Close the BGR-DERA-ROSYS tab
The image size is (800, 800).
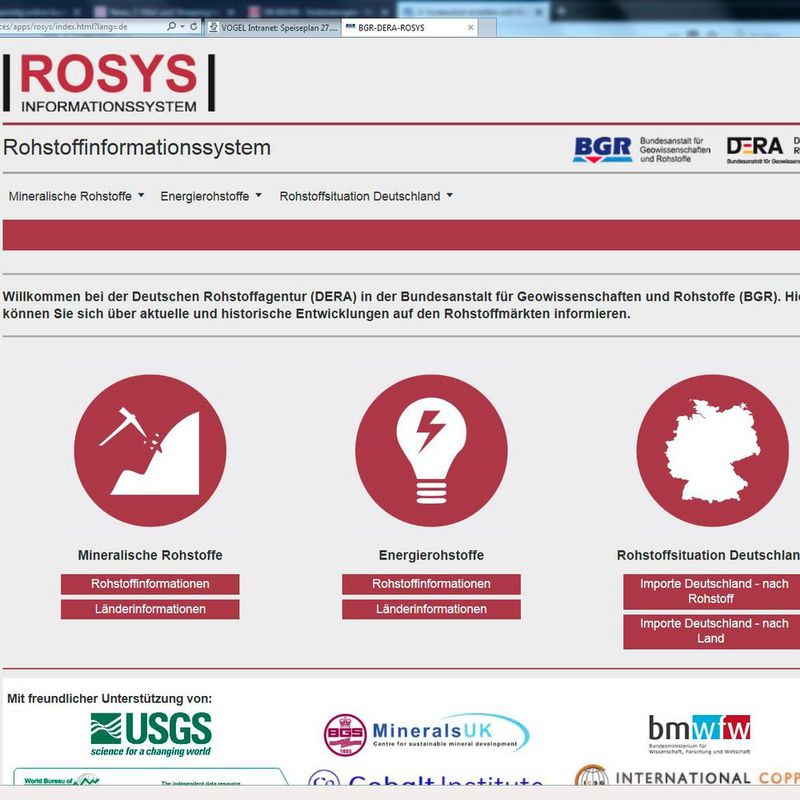(470, 28)
